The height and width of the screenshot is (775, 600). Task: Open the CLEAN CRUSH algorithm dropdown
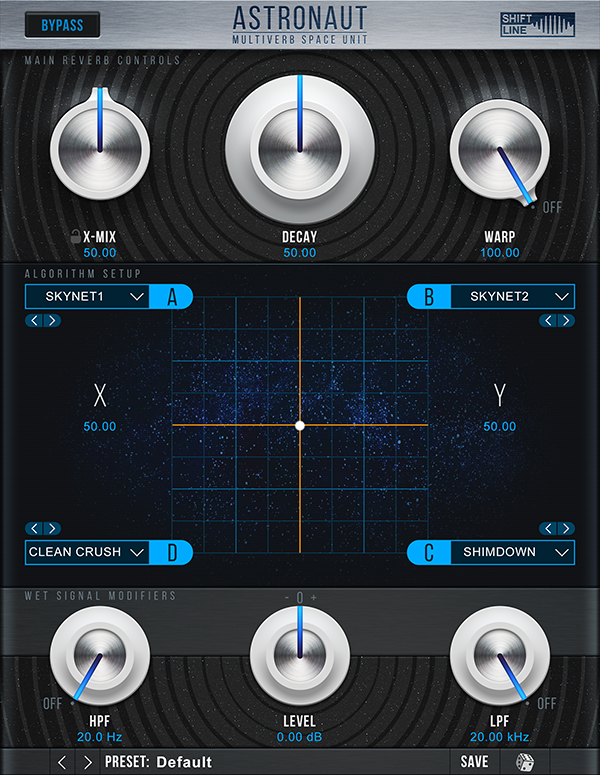click(x=87, y=552)
